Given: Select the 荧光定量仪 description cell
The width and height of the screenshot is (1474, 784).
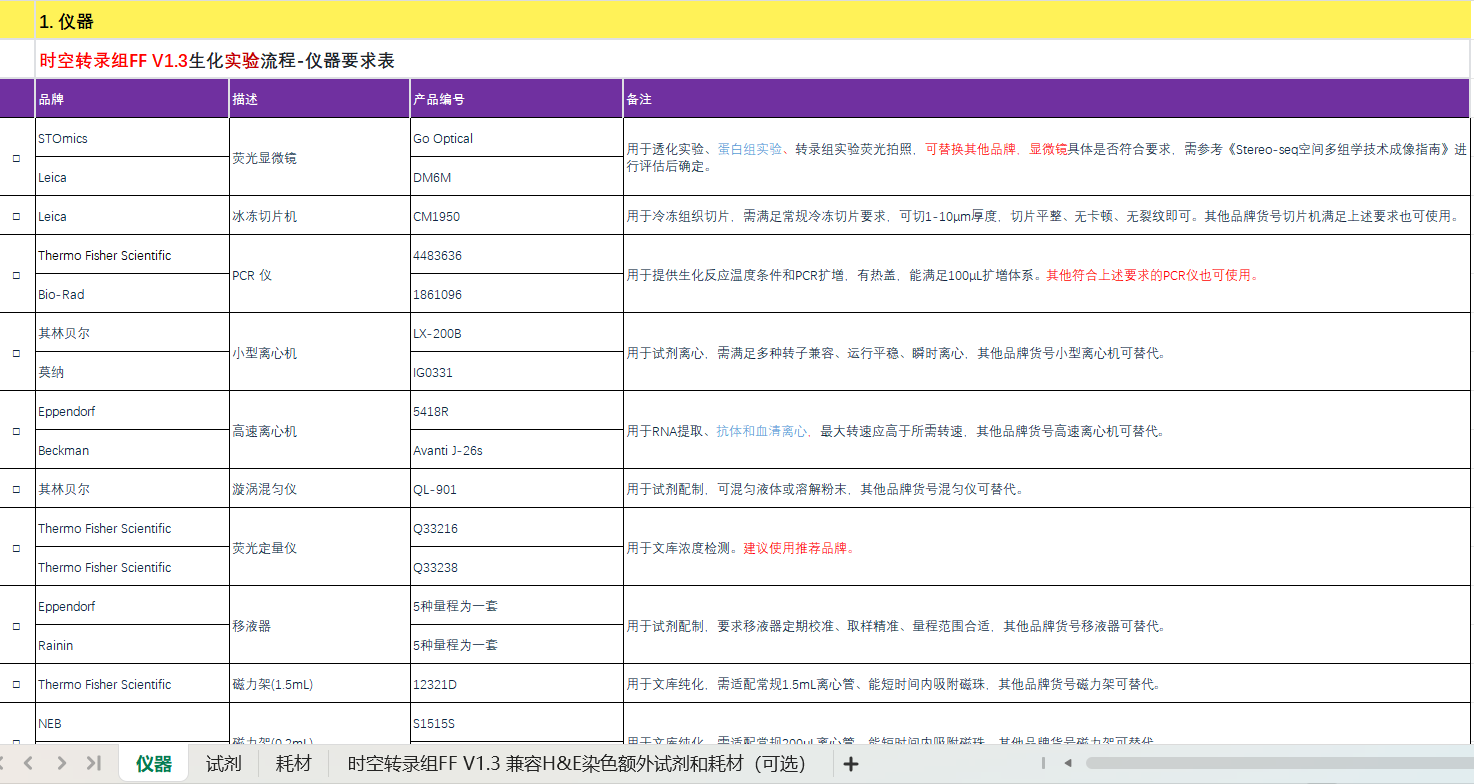Looking at the screenshot, I should [320, 548].
